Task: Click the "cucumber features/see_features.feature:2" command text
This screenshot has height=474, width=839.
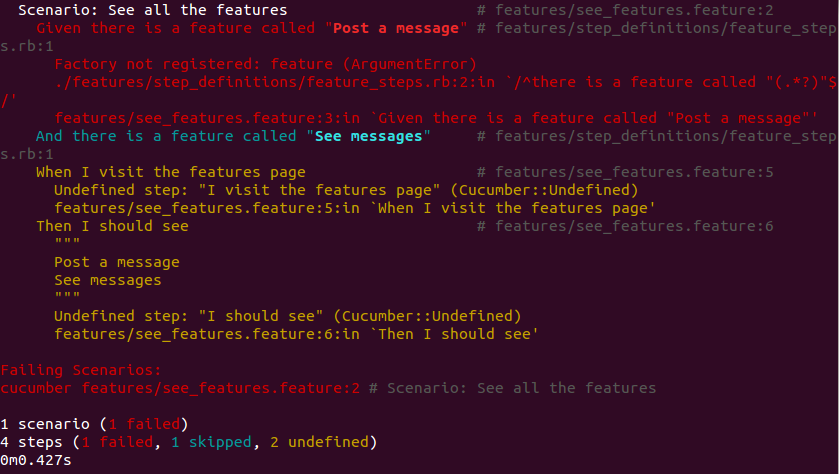Action: [x=180, y=388]
